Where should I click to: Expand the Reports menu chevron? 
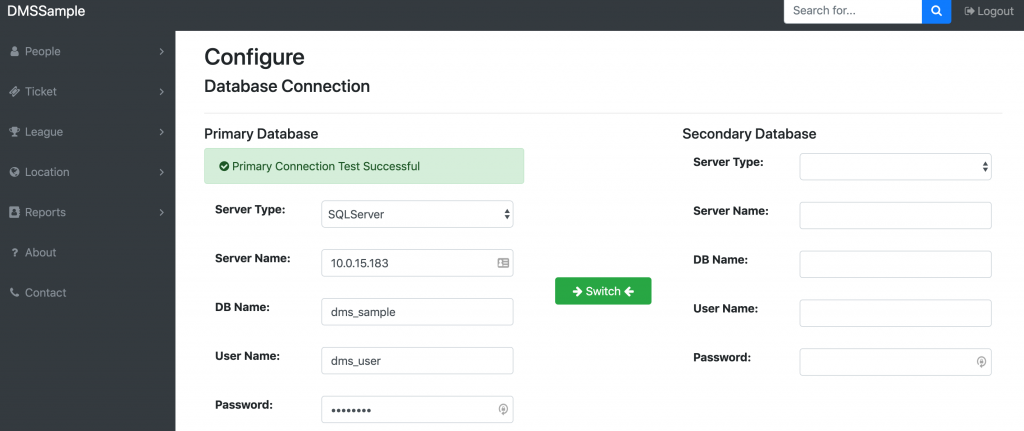coord(161,212)
